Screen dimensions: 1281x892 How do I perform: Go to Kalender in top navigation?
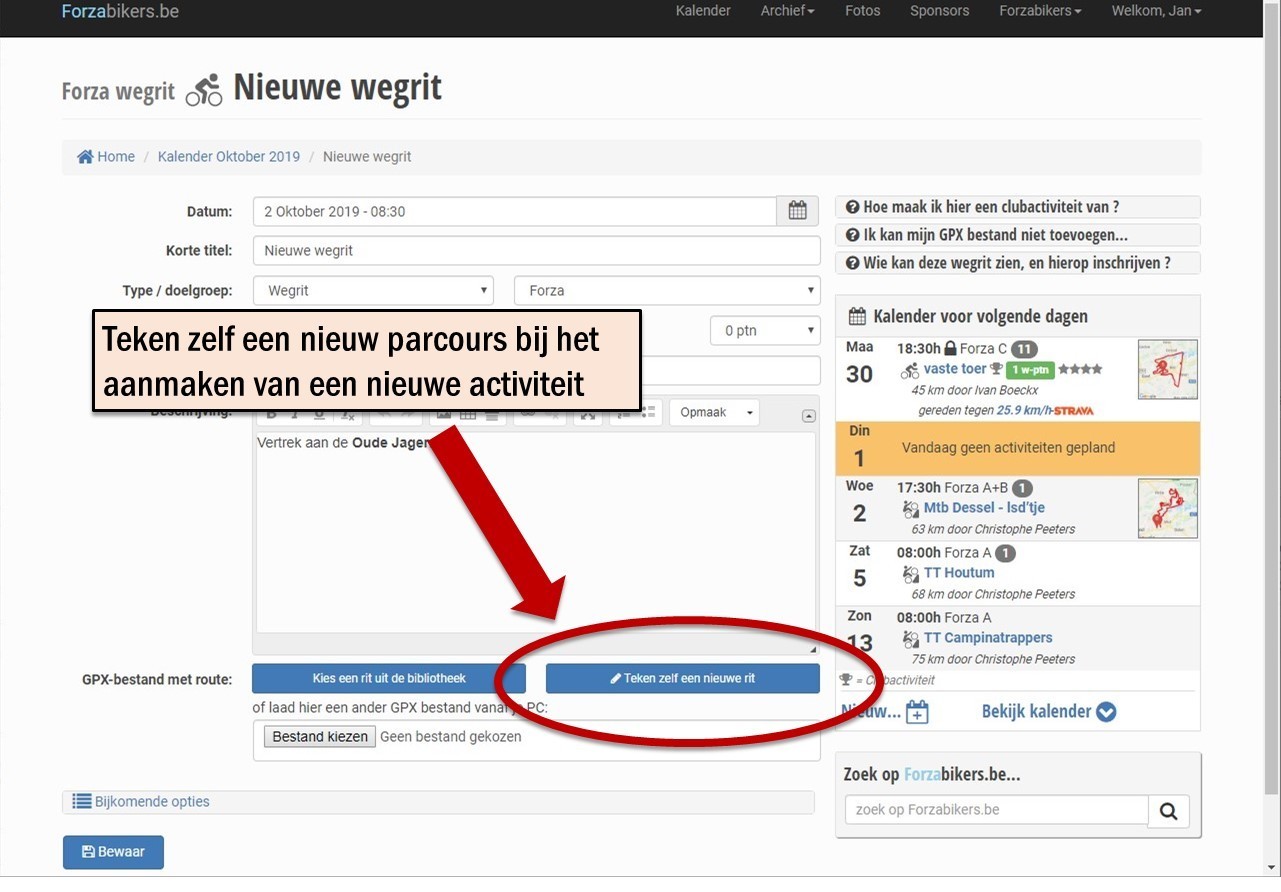(x=703, y=11)
